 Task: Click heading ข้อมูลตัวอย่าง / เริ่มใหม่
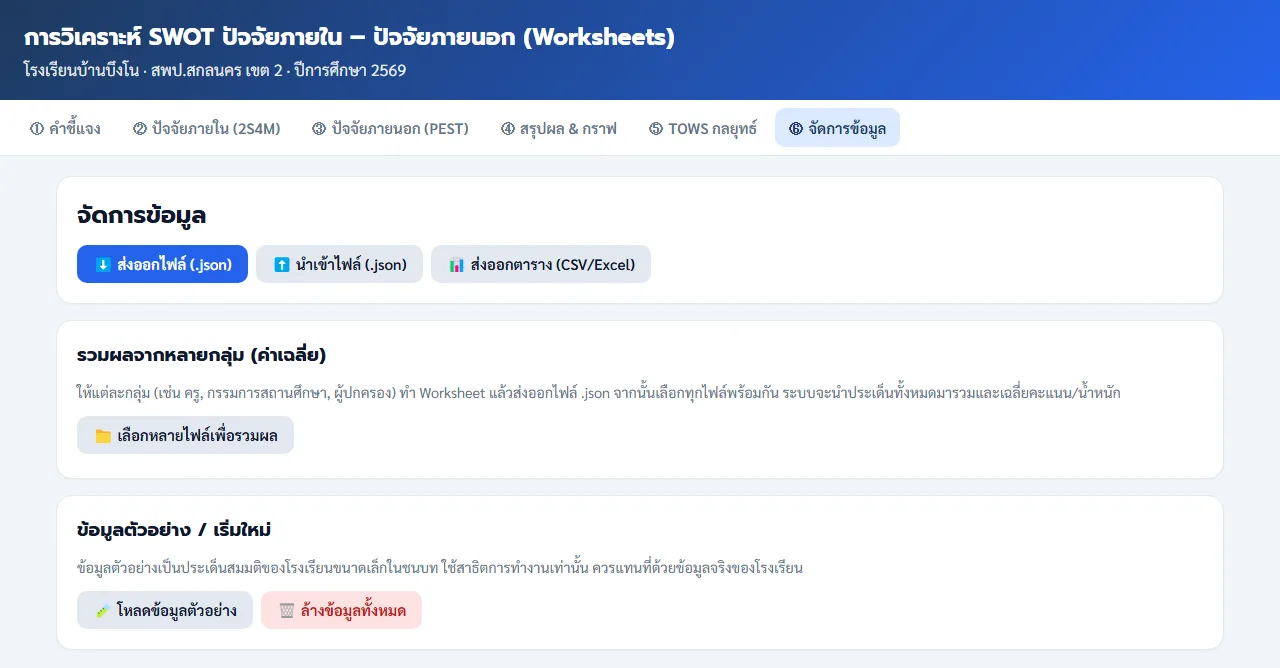point(174,530)
